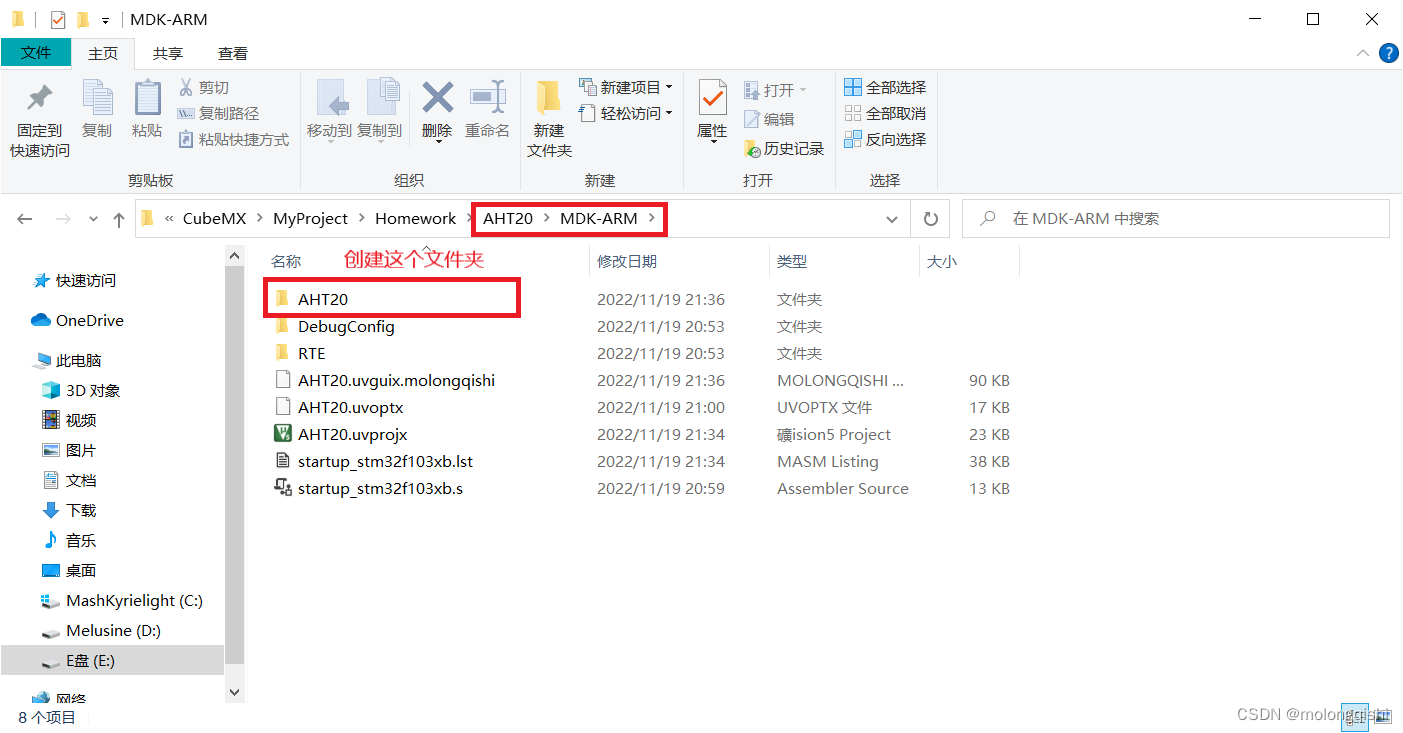Click Move to (移动到) icon
Image resolution: width=1403 pixels, height=733 pixels.
(330, 98)
